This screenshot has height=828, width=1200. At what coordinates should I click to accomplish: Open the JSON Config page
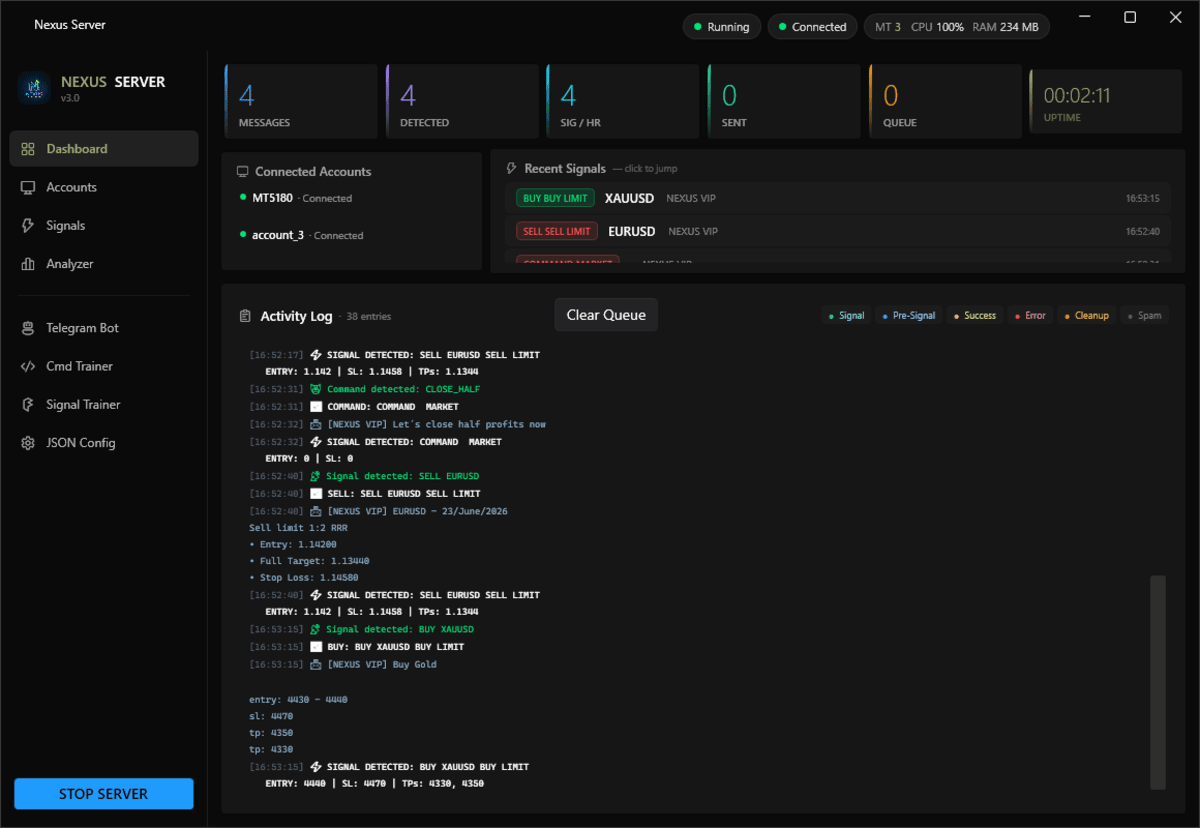104,443
